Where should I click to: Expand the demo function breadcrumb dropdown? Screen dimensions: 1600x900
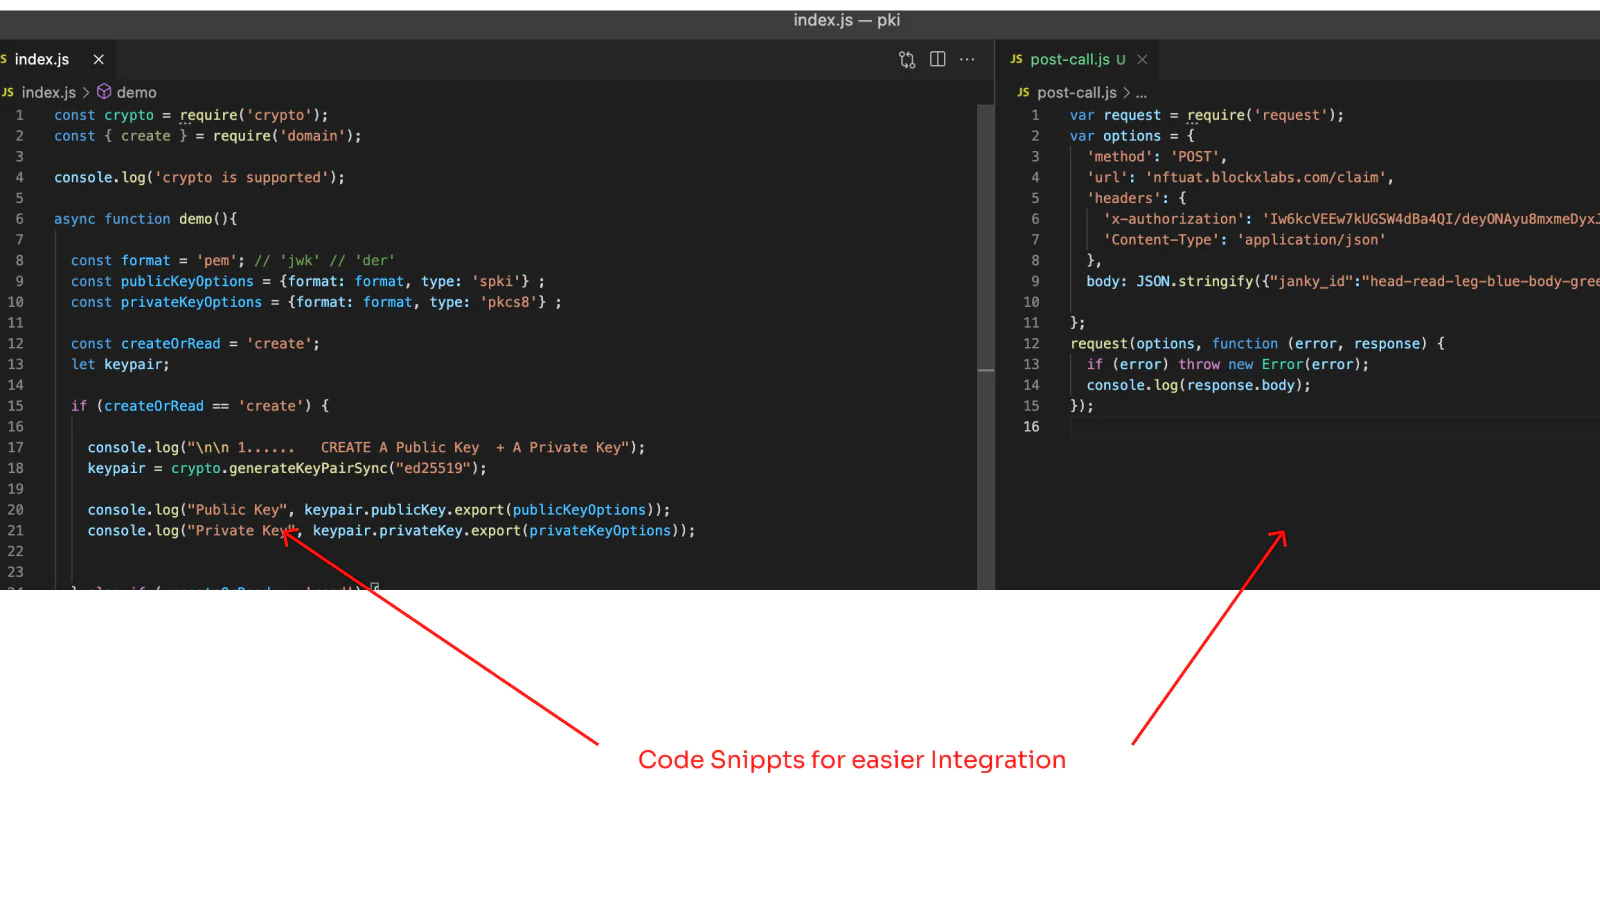pyautogui.click(x=136, y=92)
